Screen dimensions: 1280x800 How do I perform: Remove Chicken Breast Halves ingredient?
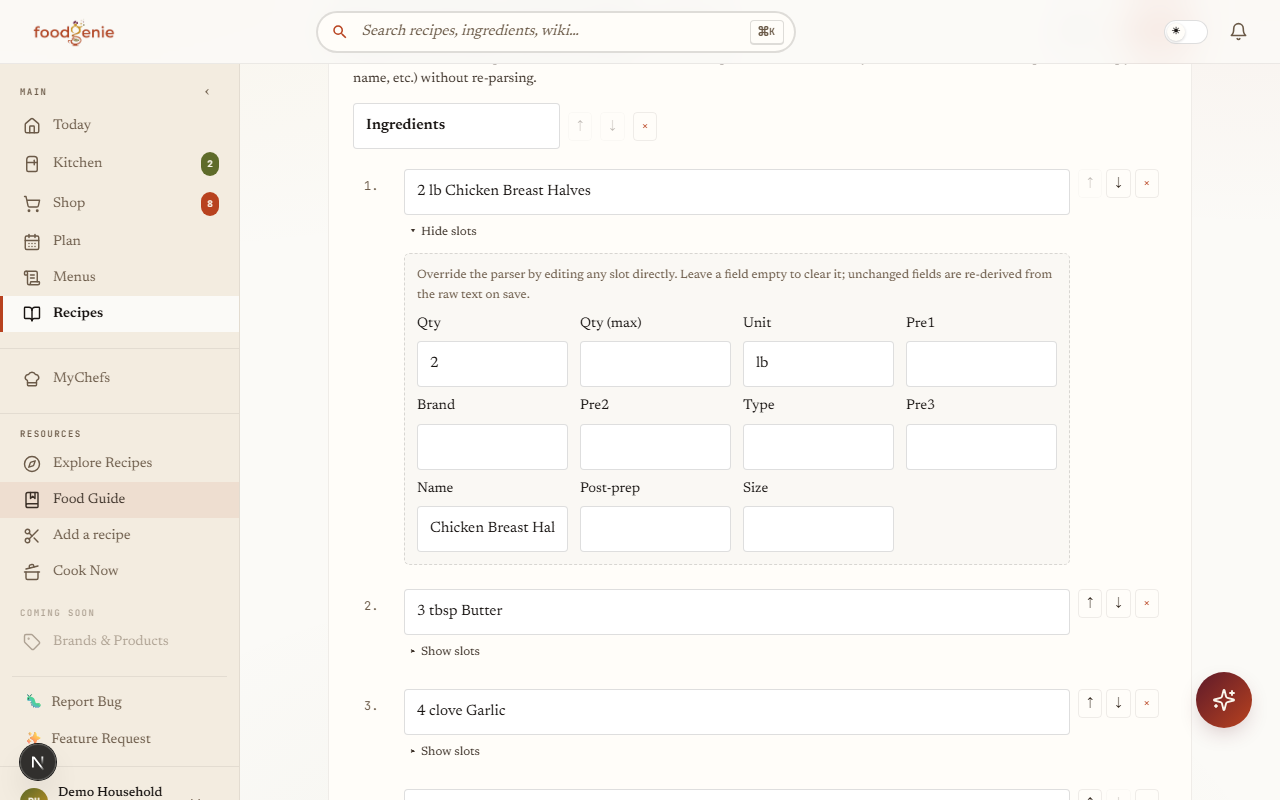pos(1146,184)
